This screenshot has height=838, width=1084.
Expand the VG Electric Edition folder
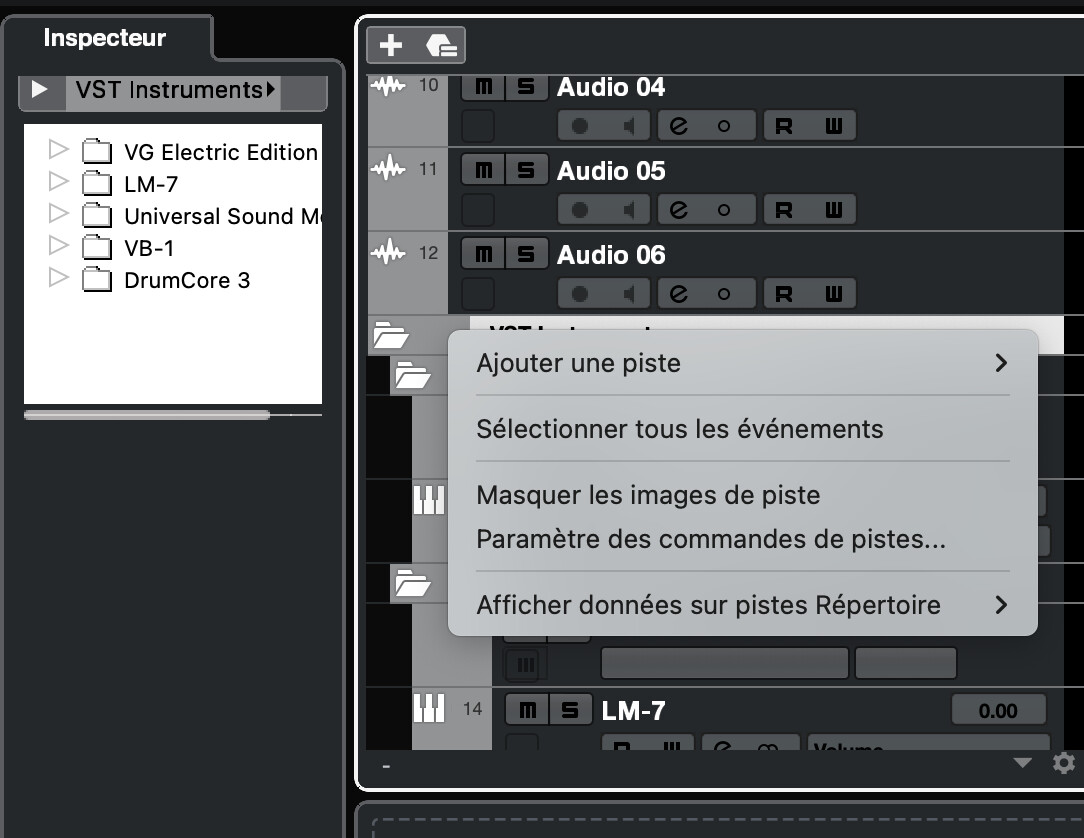point(58,151)
